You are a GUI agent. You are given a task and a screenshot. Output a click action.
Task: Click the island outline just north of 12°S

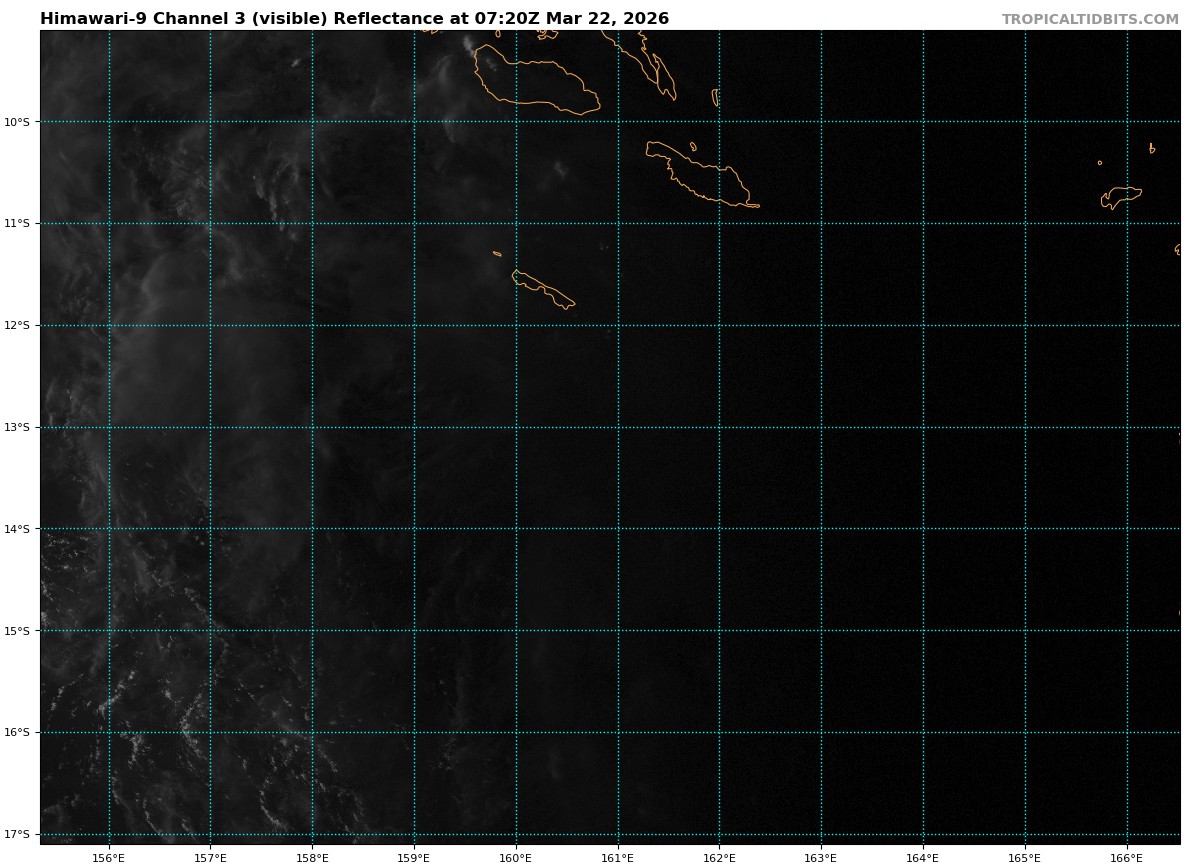coord(543,289)
